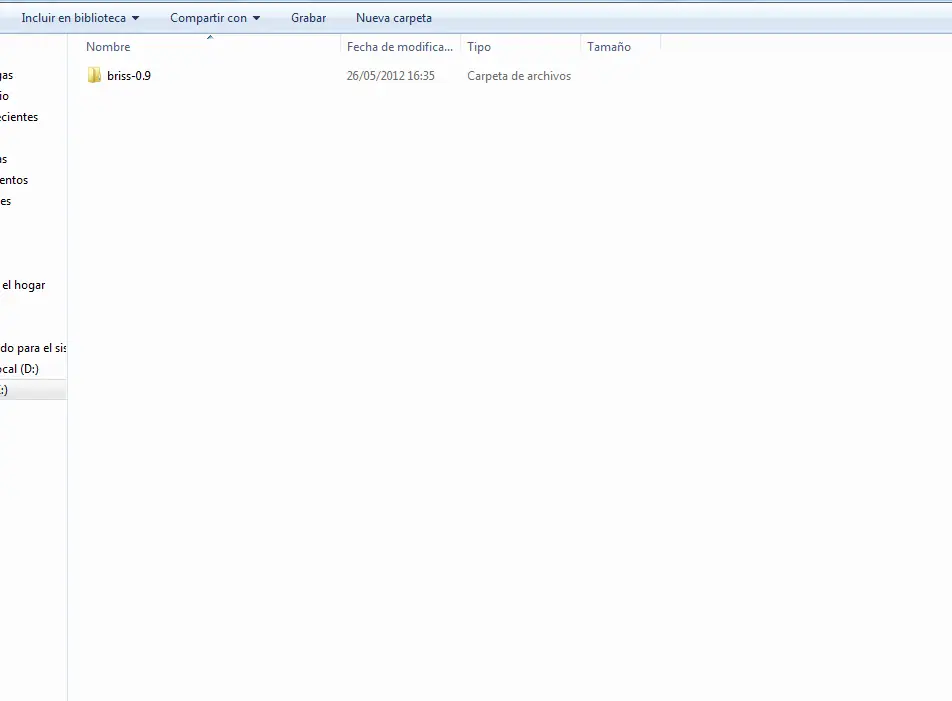
Task: Open Incluir en biblioteca dropdown
Action: click(x=80, y=18)
